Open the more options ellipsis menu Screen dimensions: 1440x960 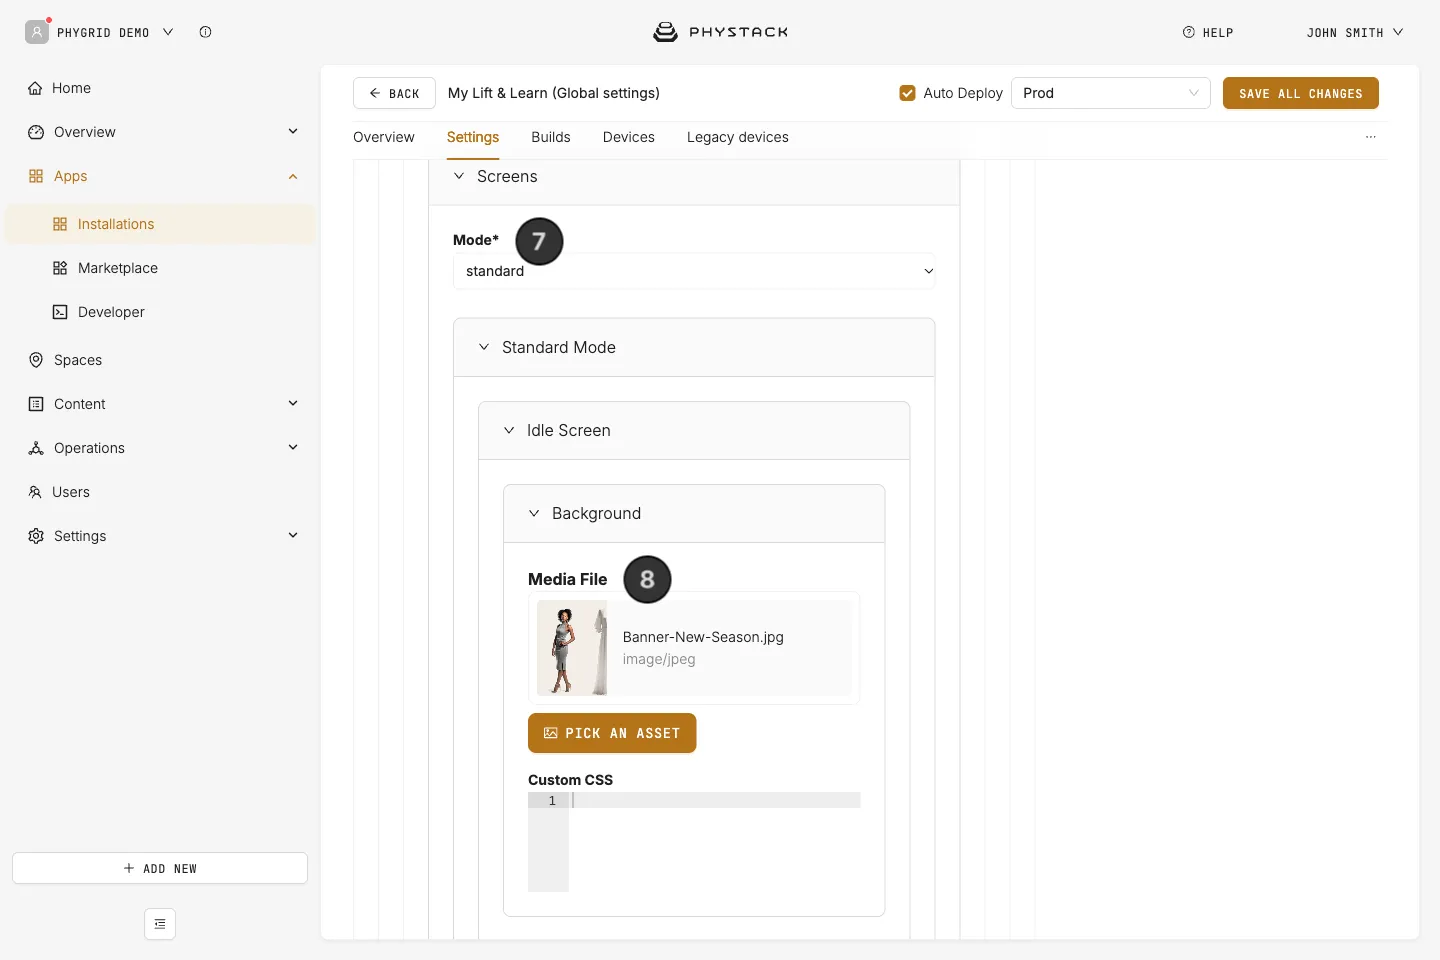1371,137
